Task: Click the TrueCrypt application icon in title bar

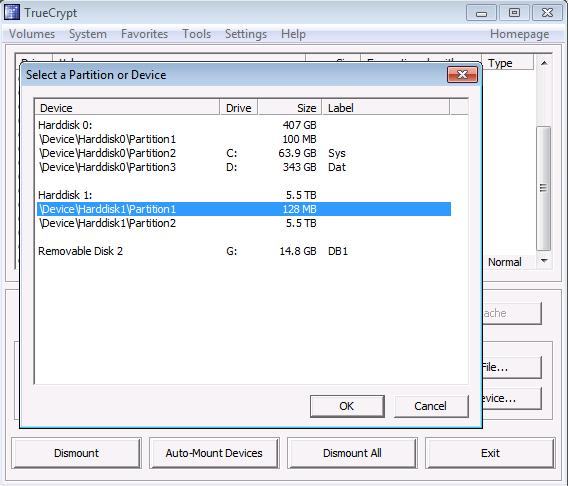Action: point(12,12)
